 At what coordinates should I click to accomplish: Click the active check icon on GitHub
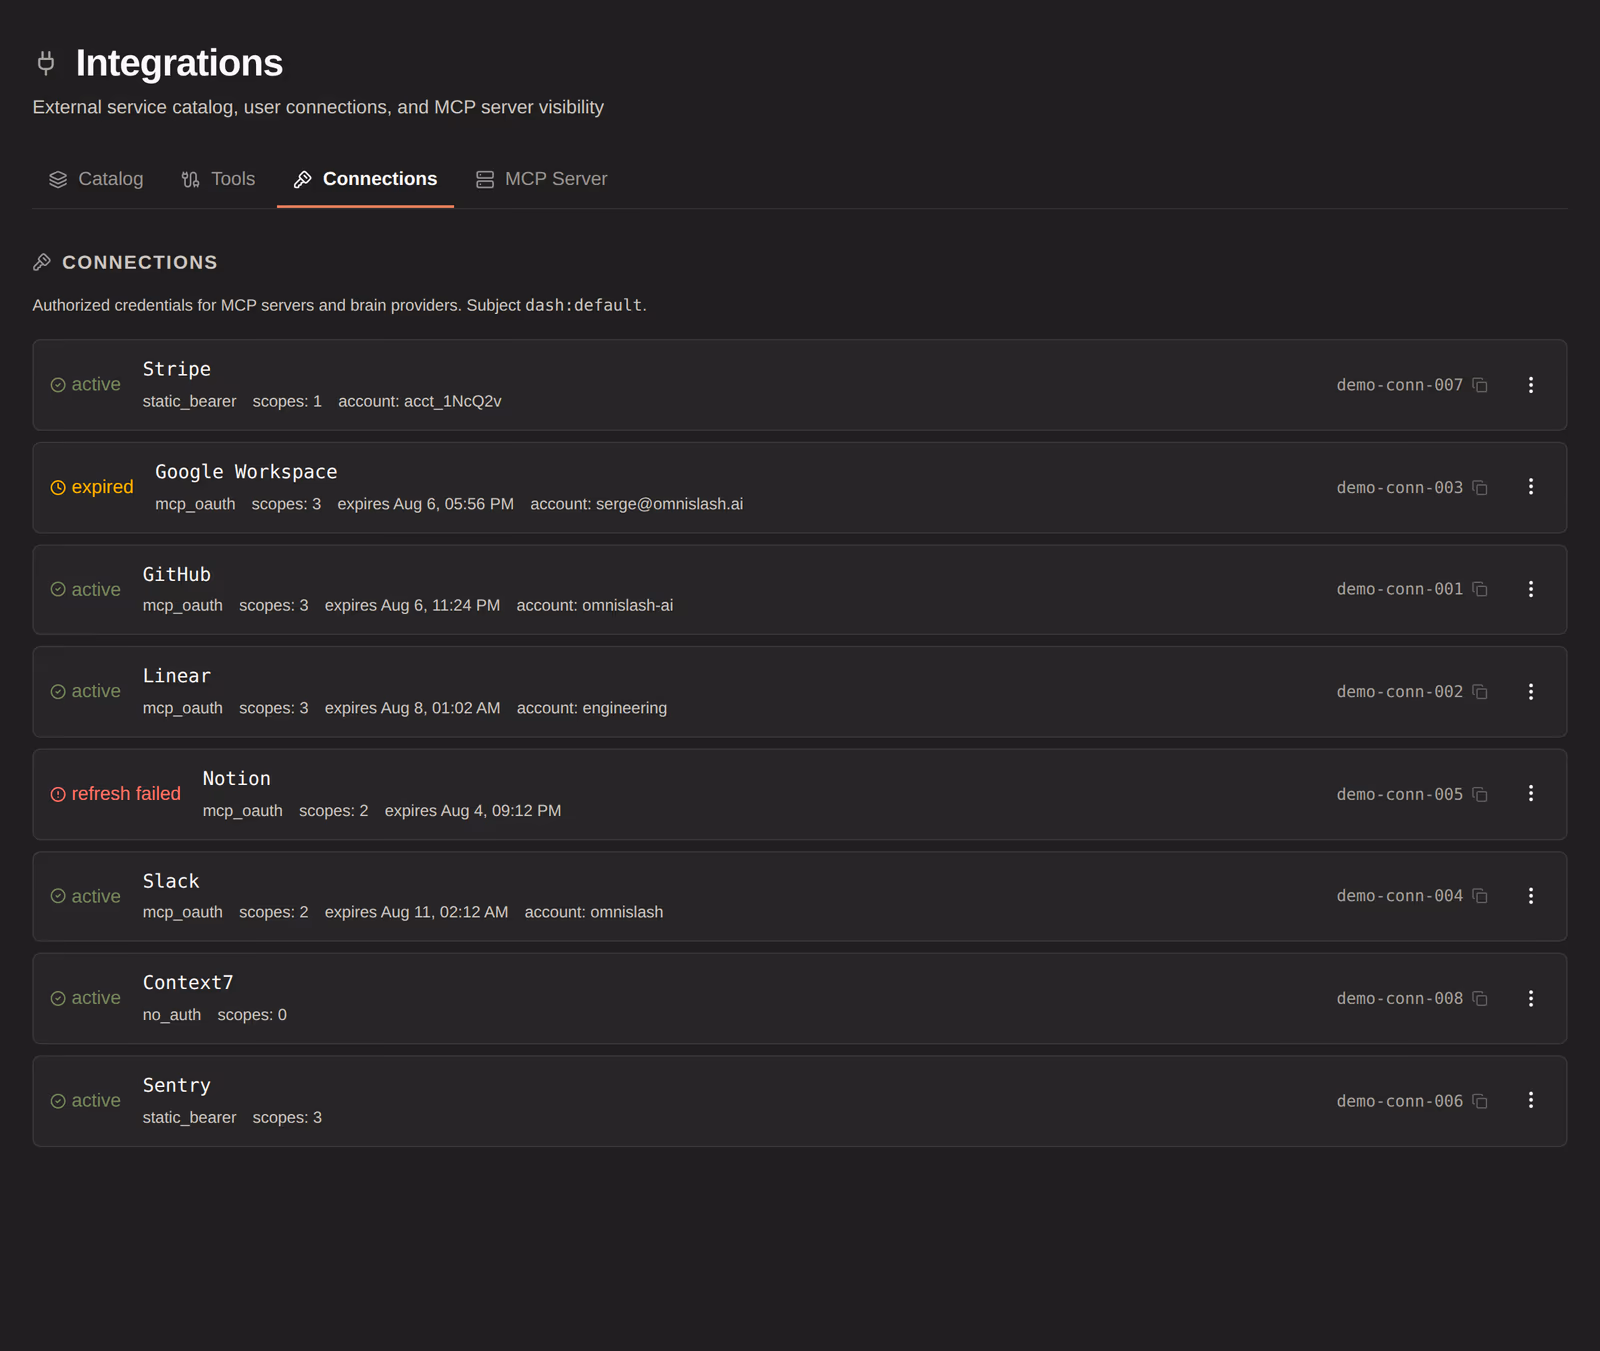point(58,590)
